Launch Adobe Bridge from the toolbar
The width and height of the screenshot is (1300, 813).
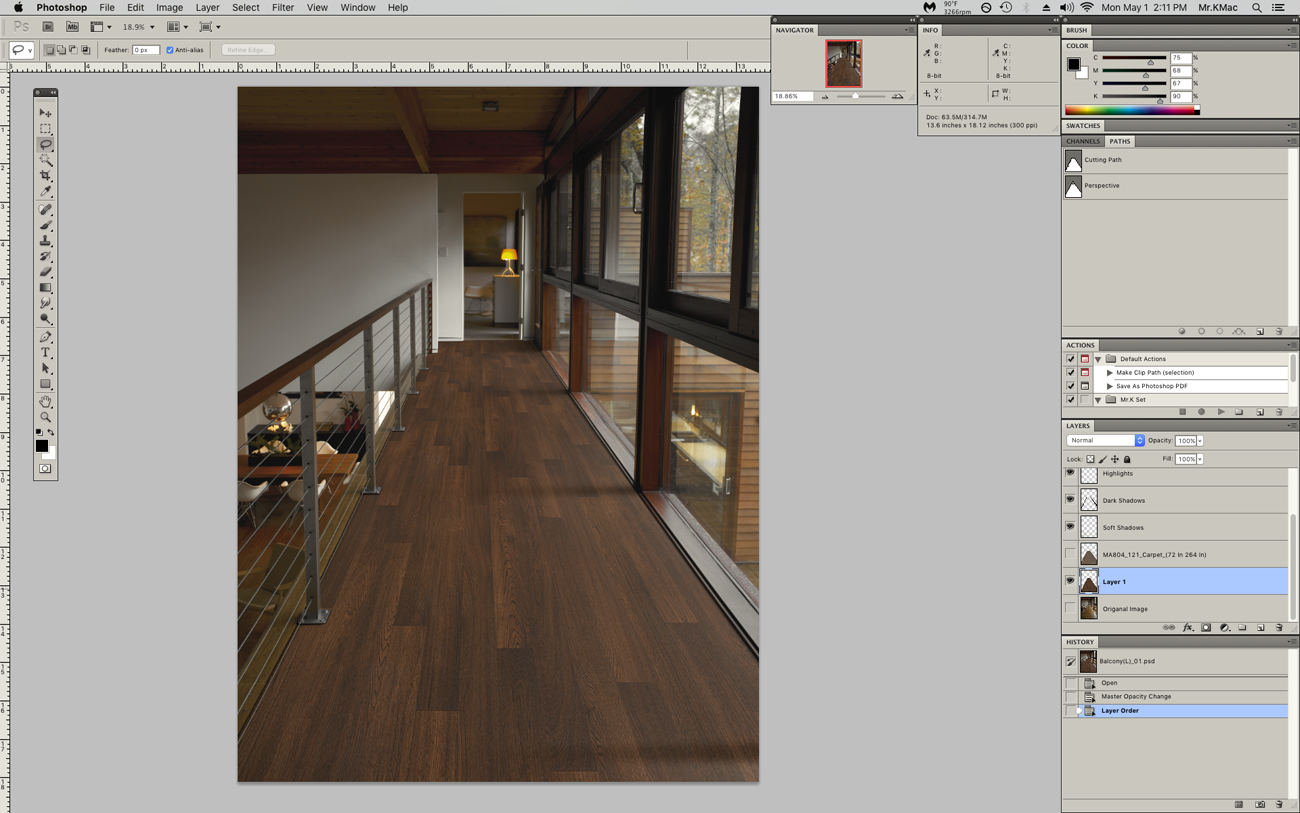pyautogui.click(x=47, y=27)
